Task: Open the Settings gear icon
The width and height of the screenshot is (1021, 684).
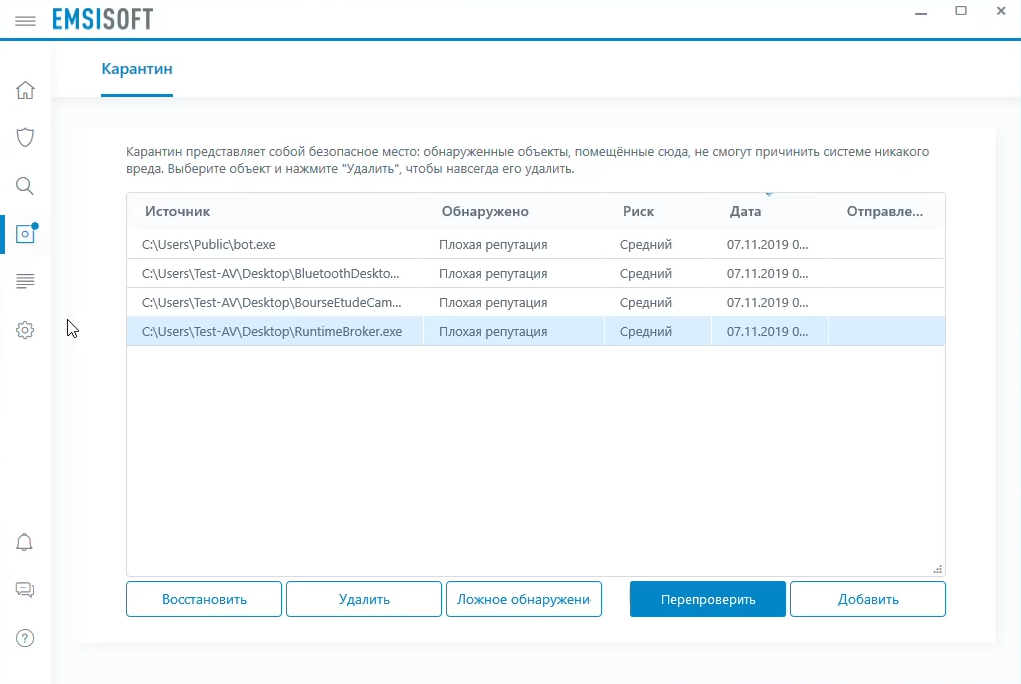Action: click(26, 330)
